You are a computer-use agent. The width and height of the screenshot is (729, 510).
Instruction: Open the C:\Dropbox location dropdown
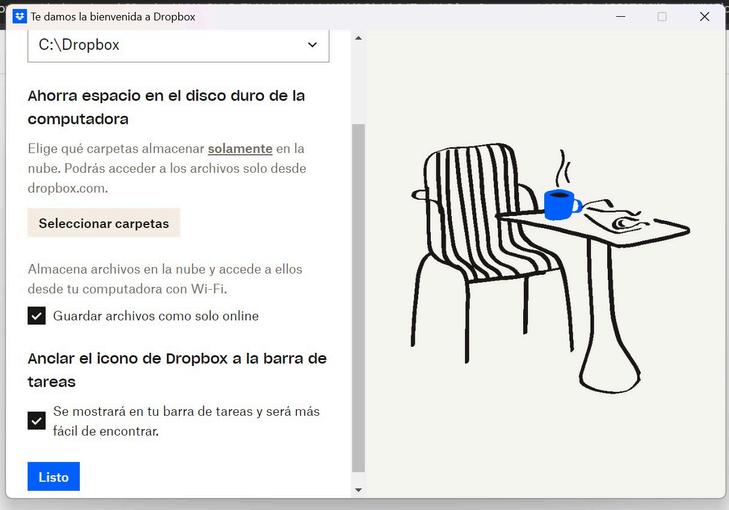tap(178, 45)
